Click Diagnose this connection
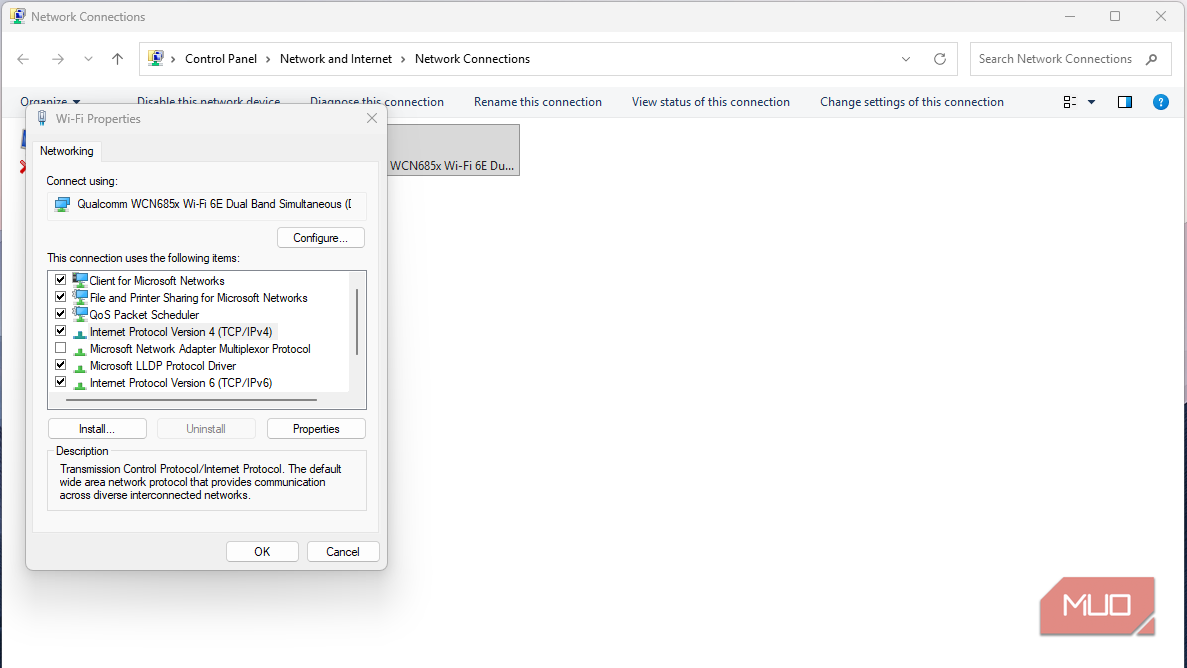 (x=377, y=101)
